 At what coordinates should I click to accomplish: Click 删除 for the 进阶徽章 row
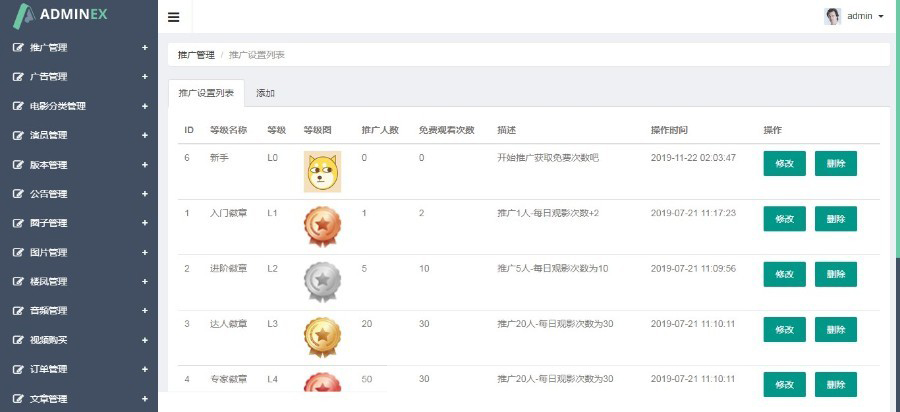tap(836, 274)
